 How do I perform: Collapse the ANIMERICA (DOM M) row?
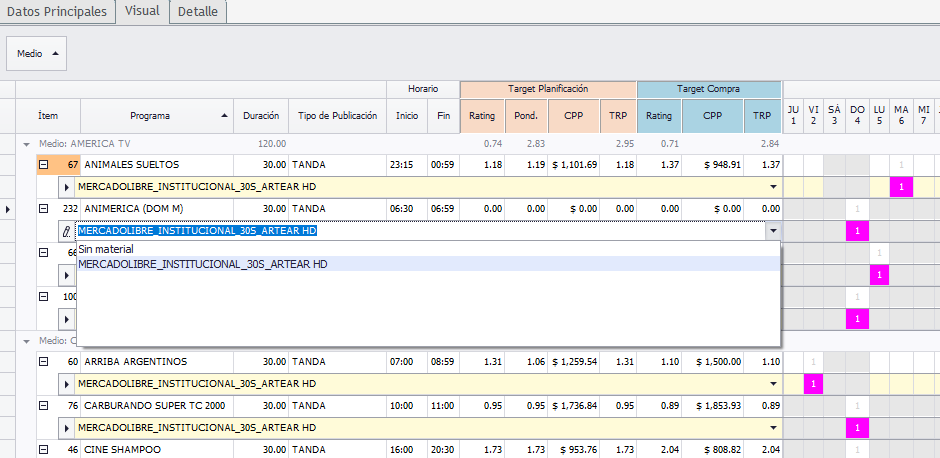(44, 208)
